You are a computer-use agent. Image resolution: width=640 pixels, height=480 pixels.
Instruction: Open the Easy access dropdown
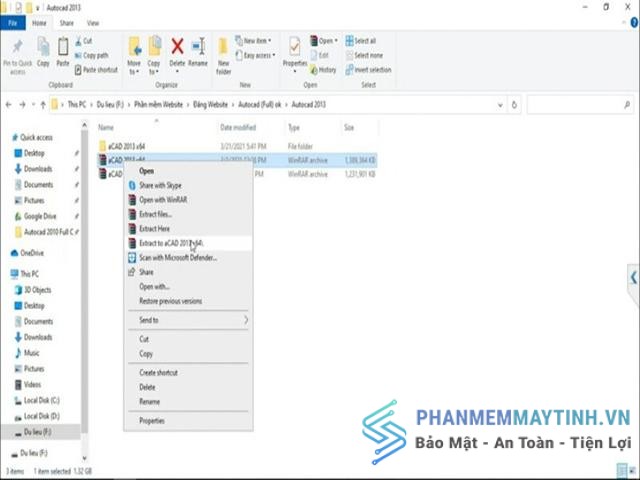click(256, 55)
